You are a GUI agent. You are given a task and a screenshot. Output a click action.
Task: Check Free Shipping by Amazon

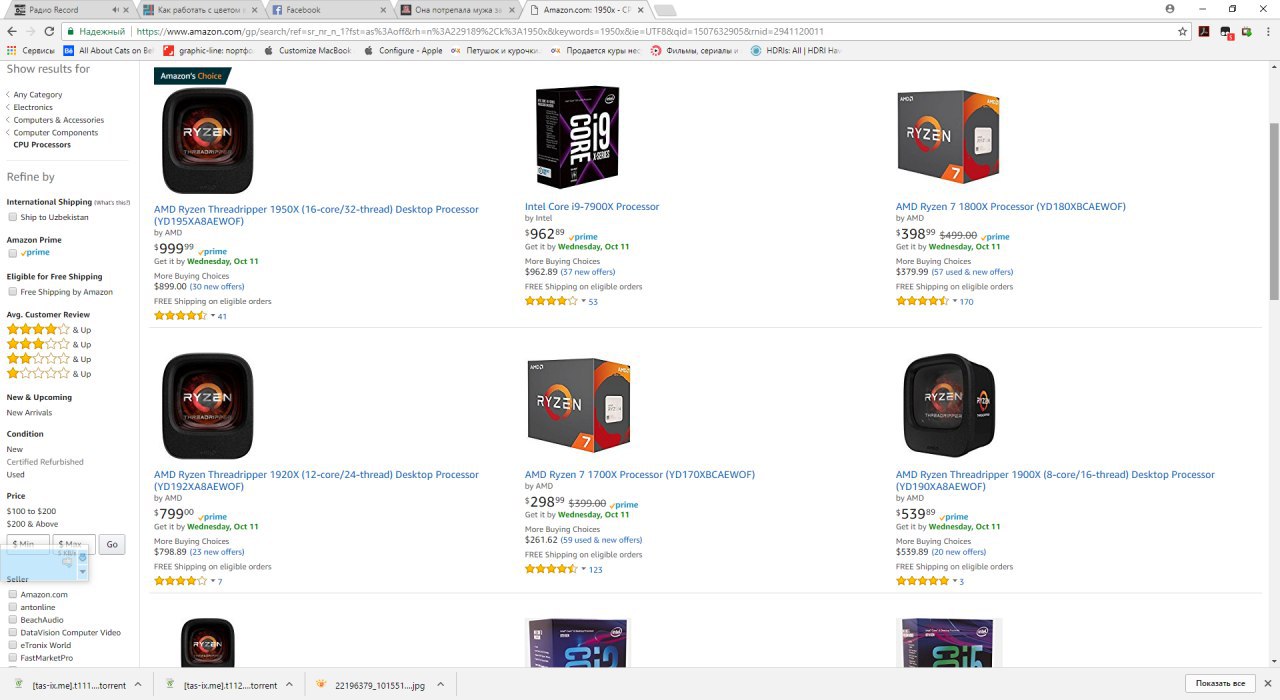click(13, 292)
